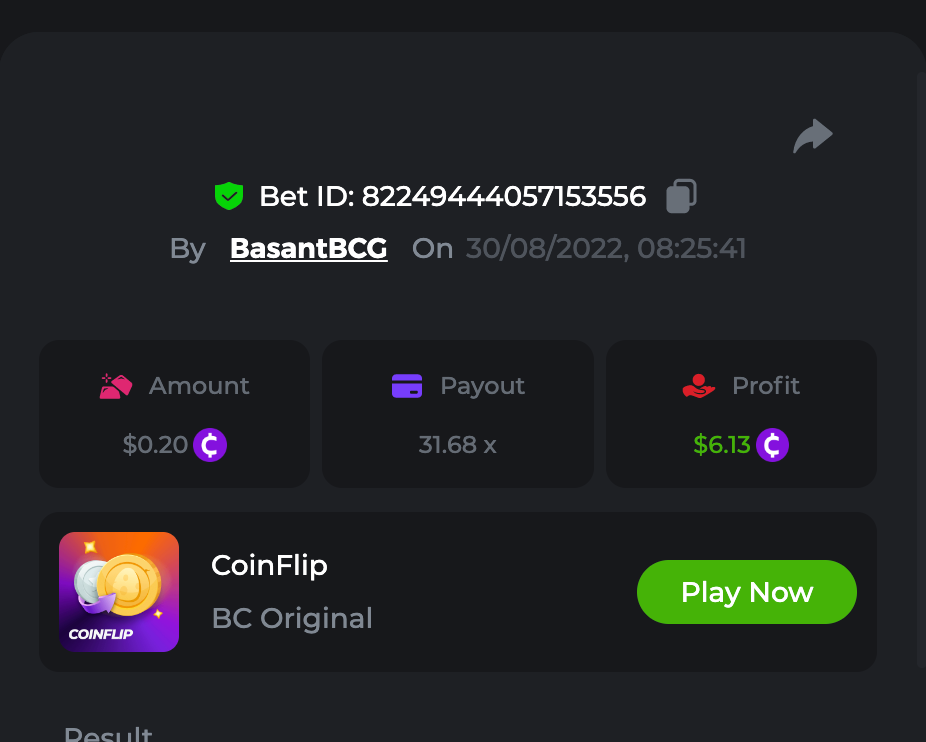Select the Bet ID number text
The width and height of the screenshot is (926, 742).
point(503,196)
